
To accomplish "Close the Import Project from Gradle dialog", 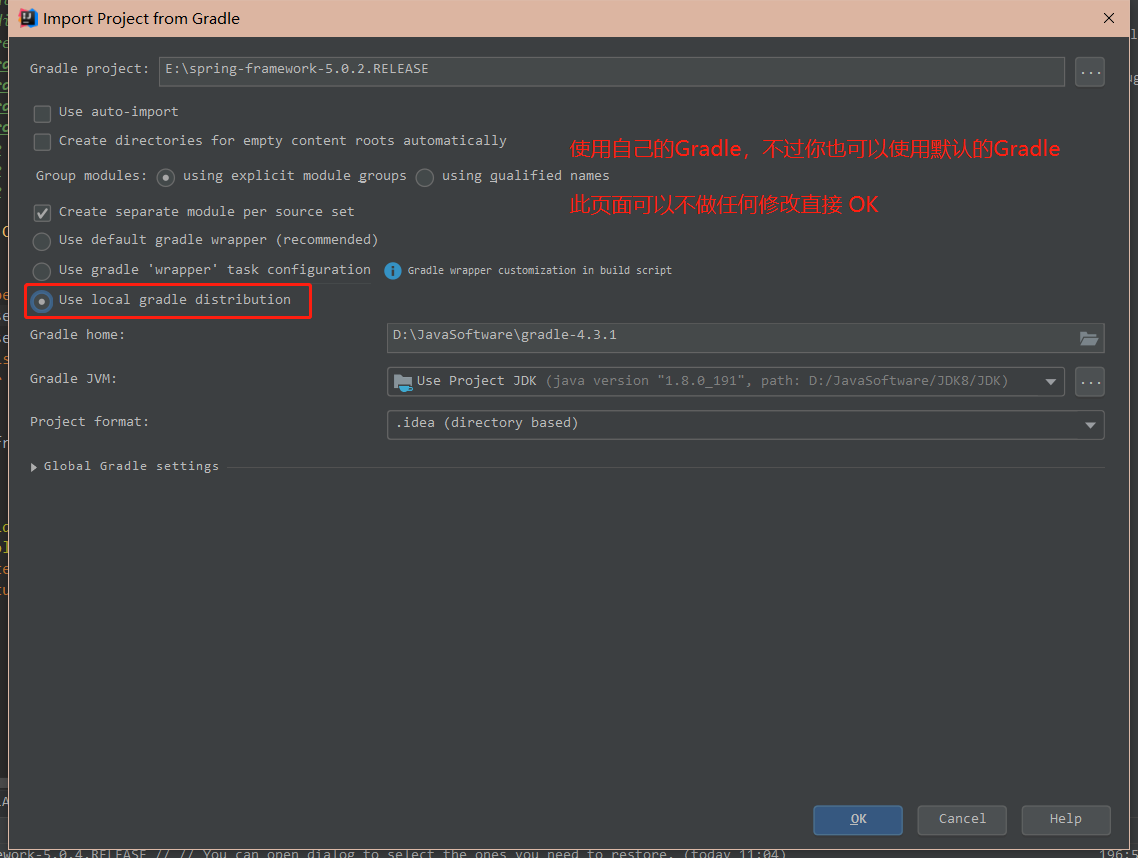I will click(x=1108, y=18).
